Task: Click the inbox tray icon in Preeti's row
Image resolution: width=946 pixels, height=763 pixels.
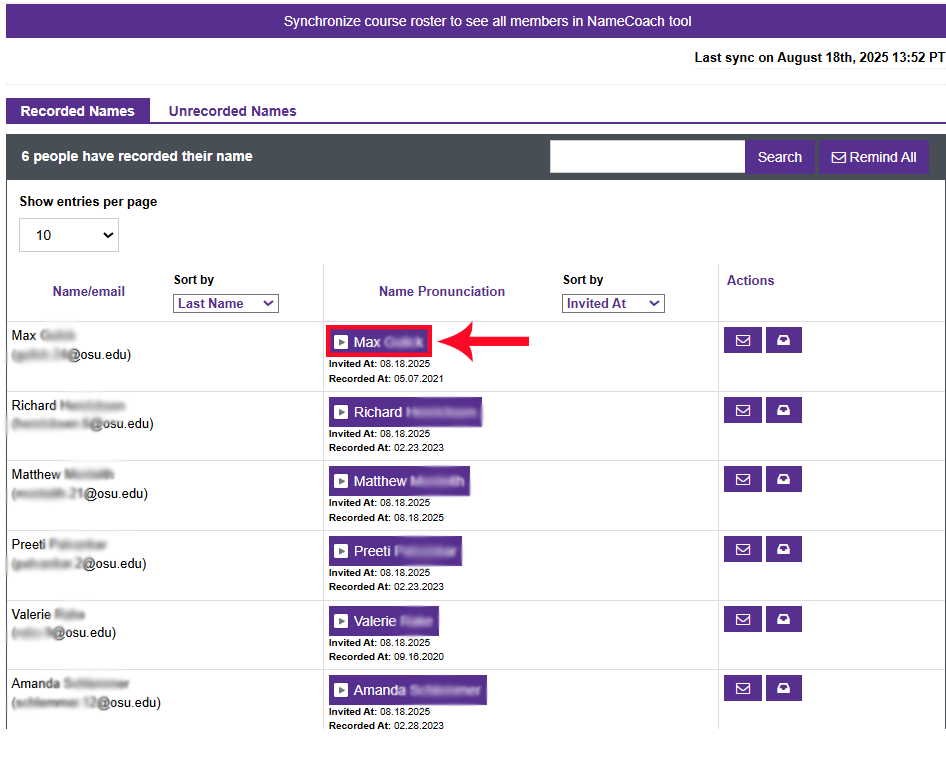Action: coord(783,549)
